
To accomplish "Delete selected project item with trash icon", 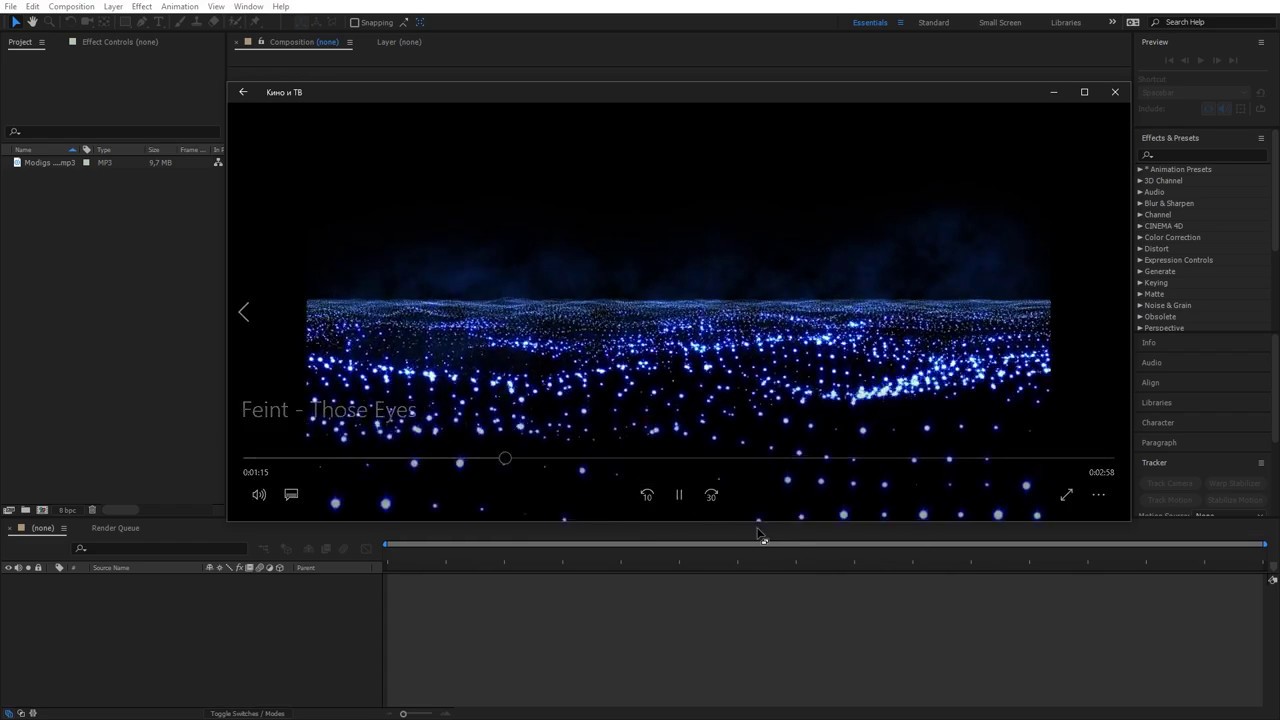I will [92, 510].
